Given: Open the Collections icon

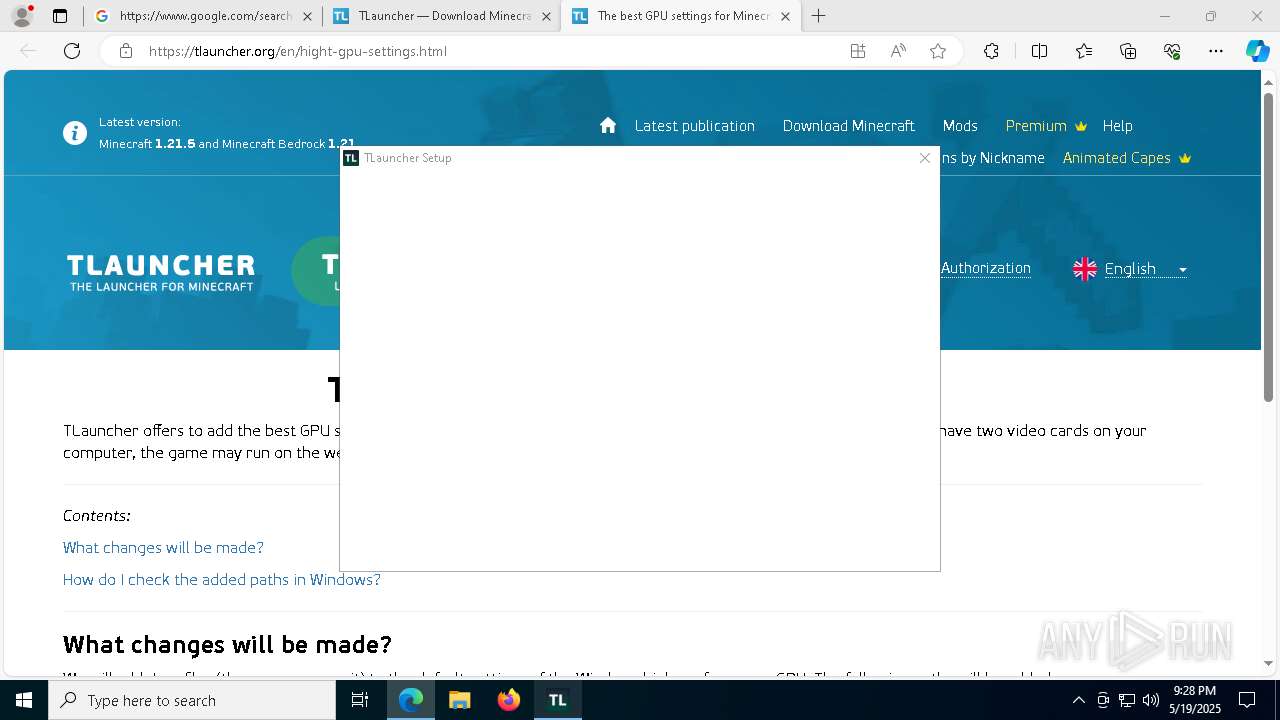Looking at the screenshot, I should click(x=1128, y=51).
